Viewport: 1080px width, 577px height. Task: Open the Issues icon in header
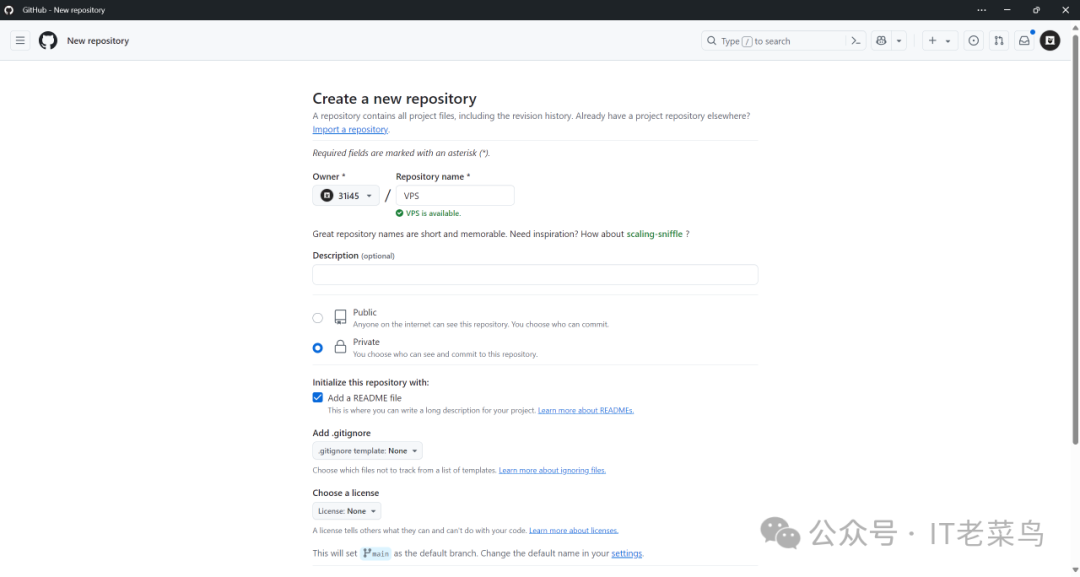coord(973,41)
